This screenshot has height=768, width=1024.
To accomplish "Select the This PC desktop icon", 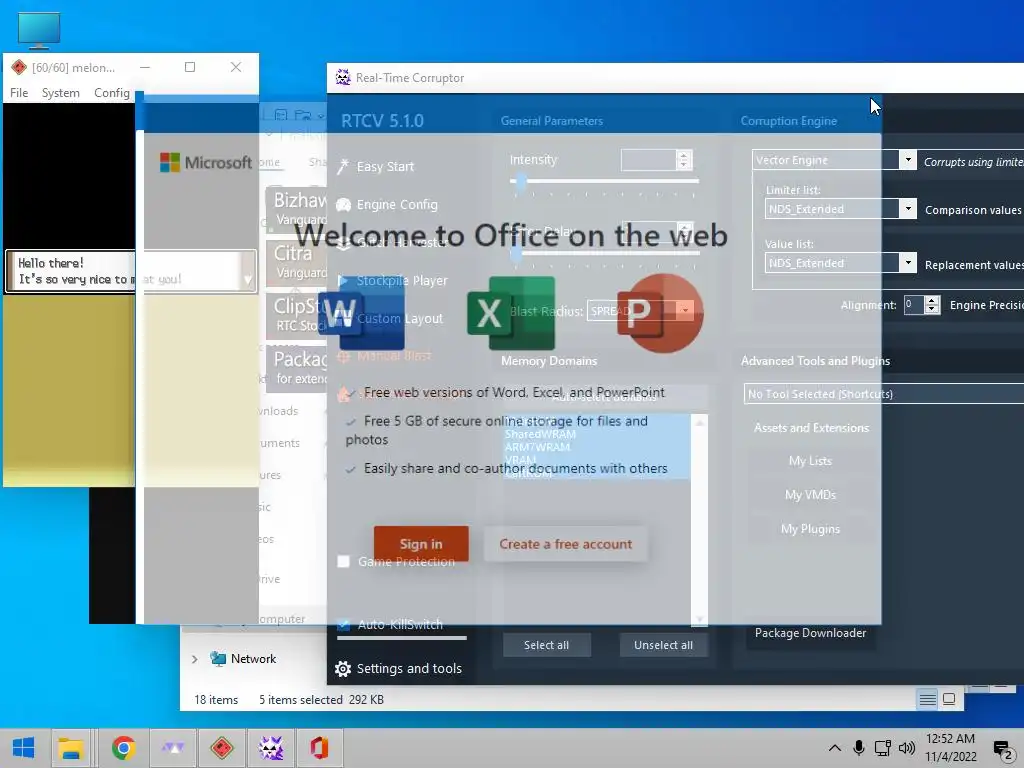I will tap(39, 30).
